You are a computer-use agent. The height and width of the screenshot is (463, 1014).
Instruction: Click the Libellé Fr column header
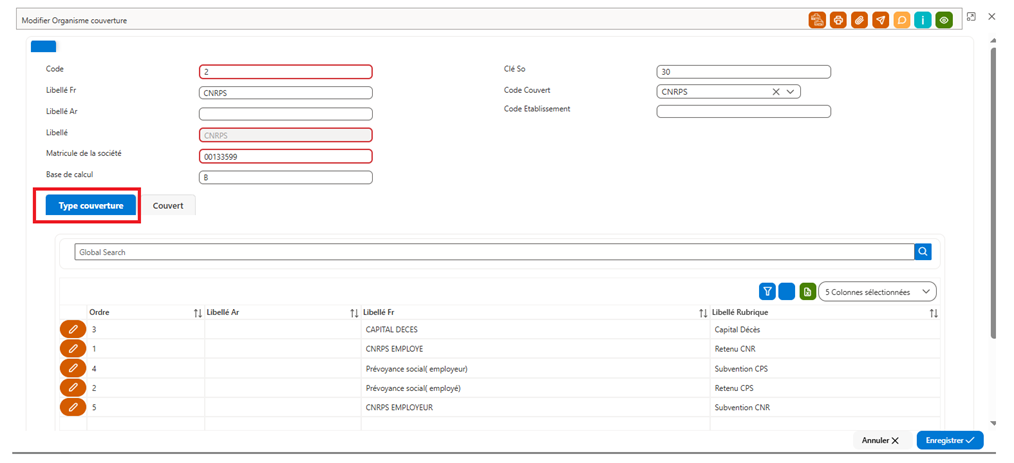point(535,312)
